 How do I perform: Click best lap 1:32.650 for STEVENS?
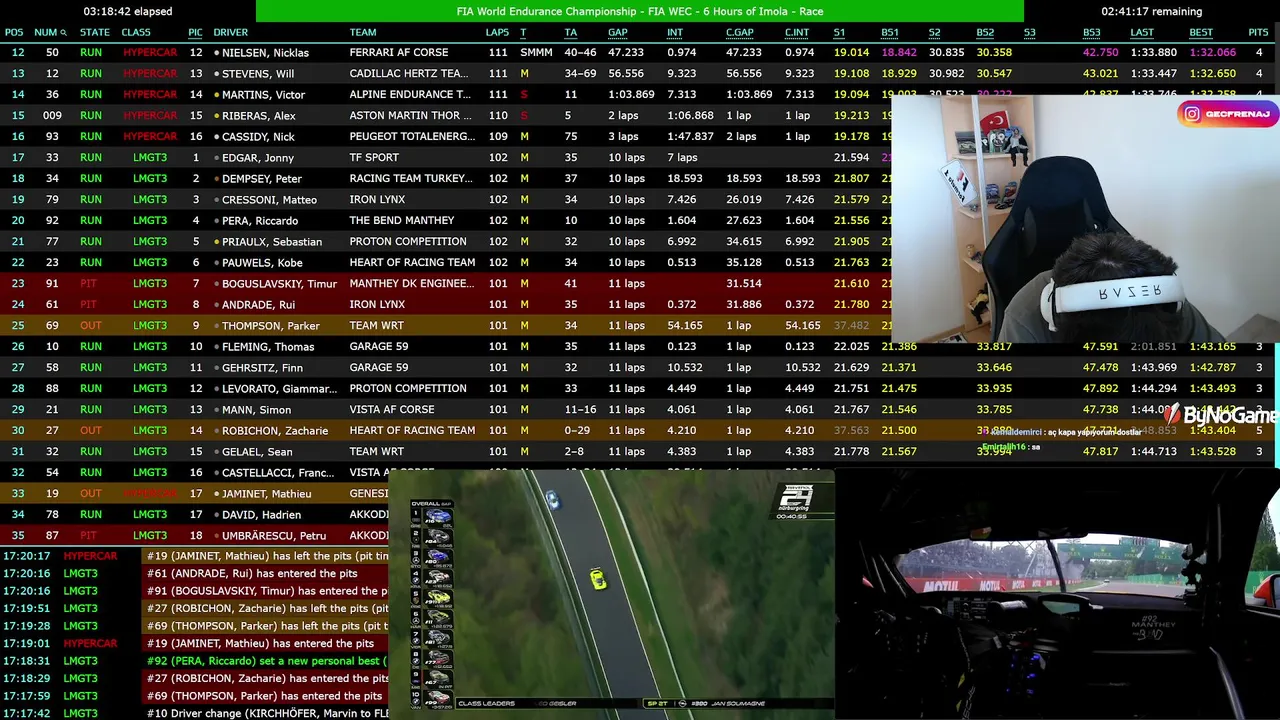point(1212,74)
